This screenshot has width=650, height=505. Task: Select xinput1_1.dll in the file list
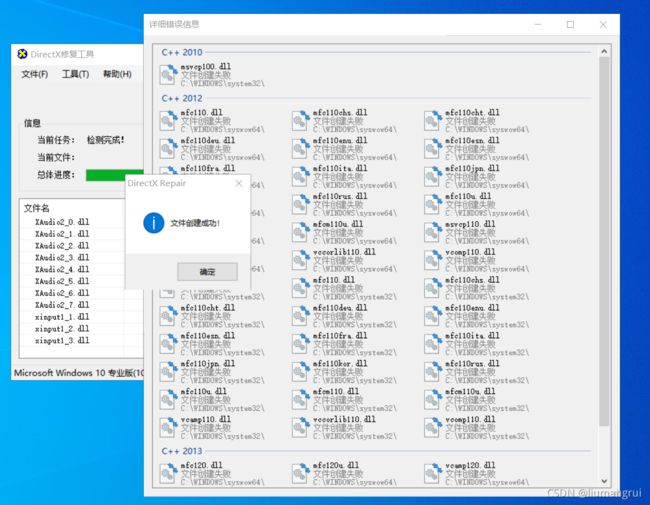tap(62, 317)
